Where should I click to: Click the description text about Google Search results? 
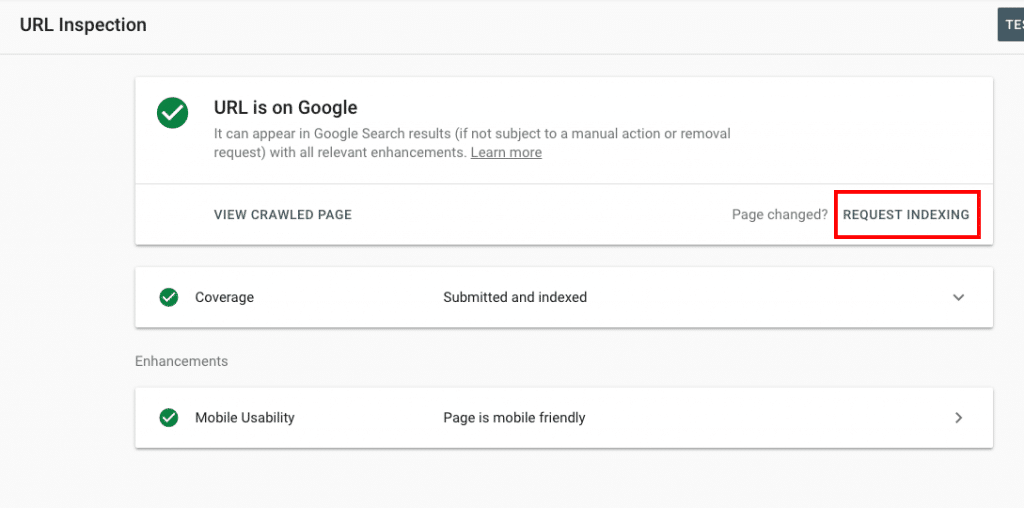(x=400, y=133)
